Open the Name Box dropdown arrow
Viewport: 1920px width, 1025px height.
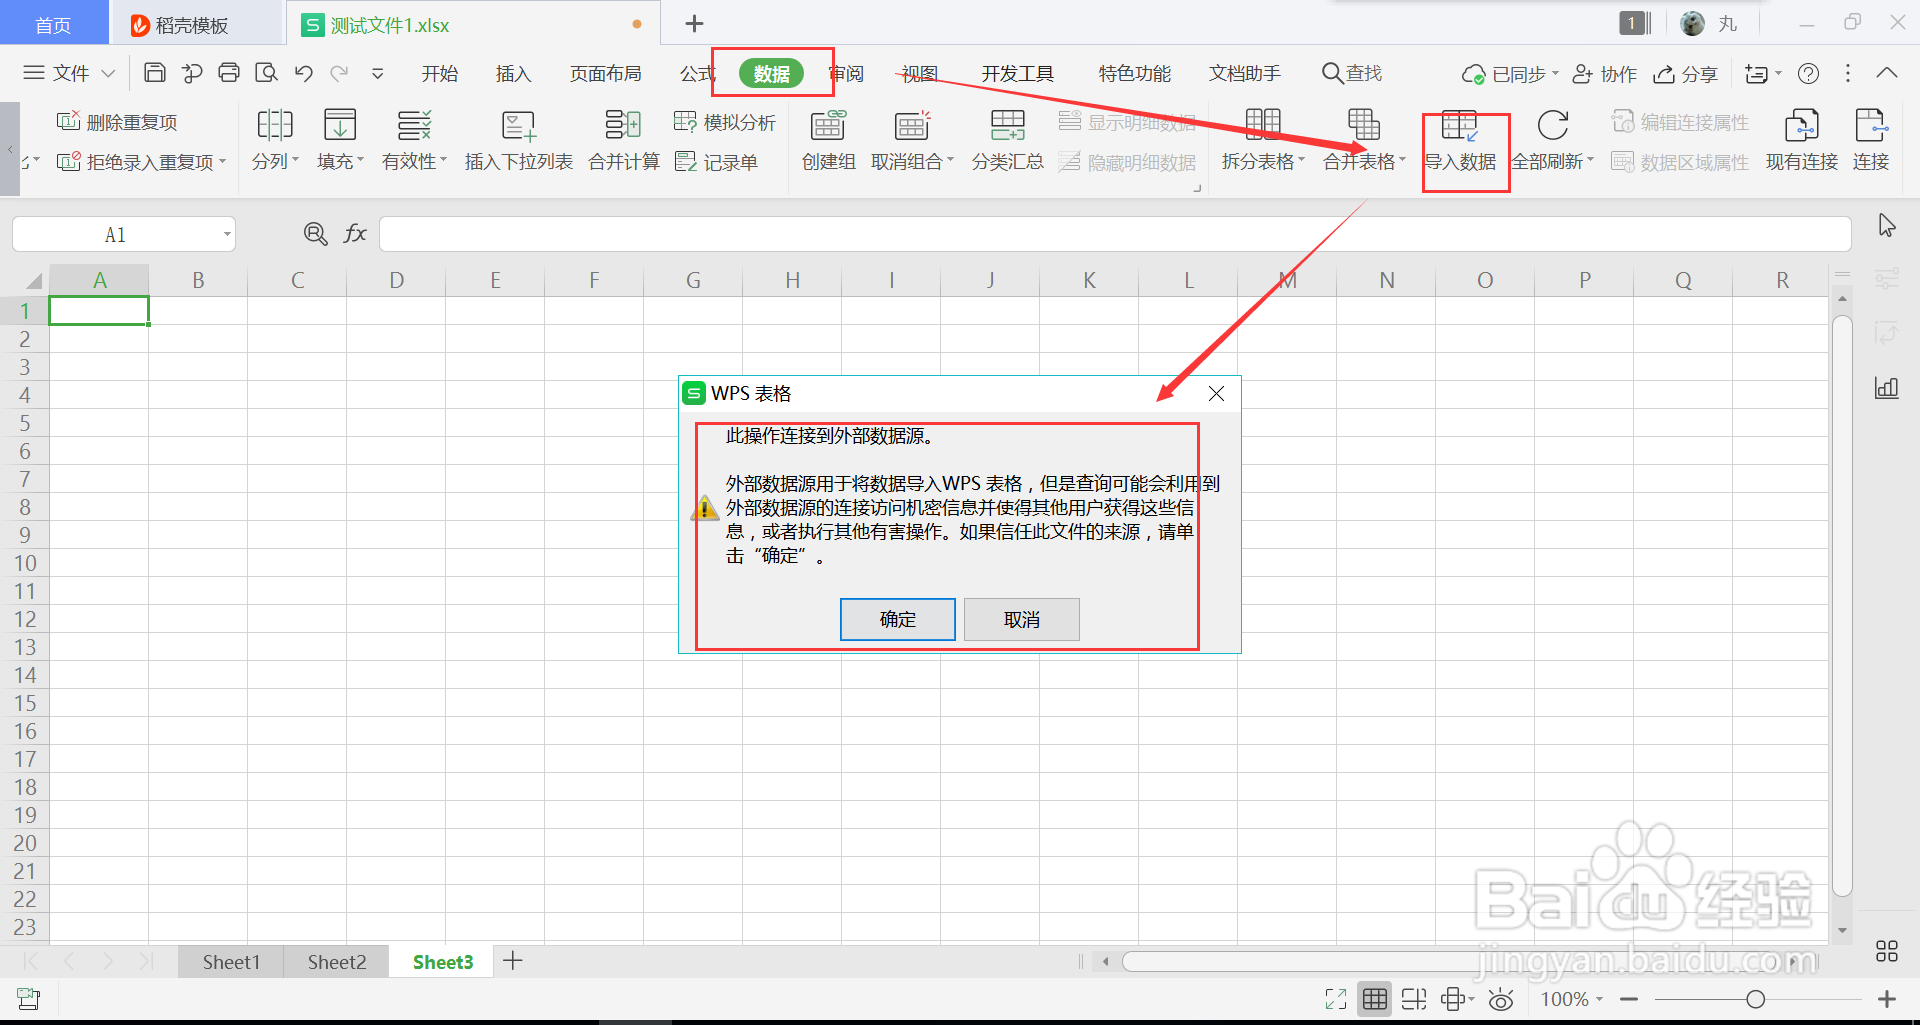pyautogui.click(x=227, y=234)
